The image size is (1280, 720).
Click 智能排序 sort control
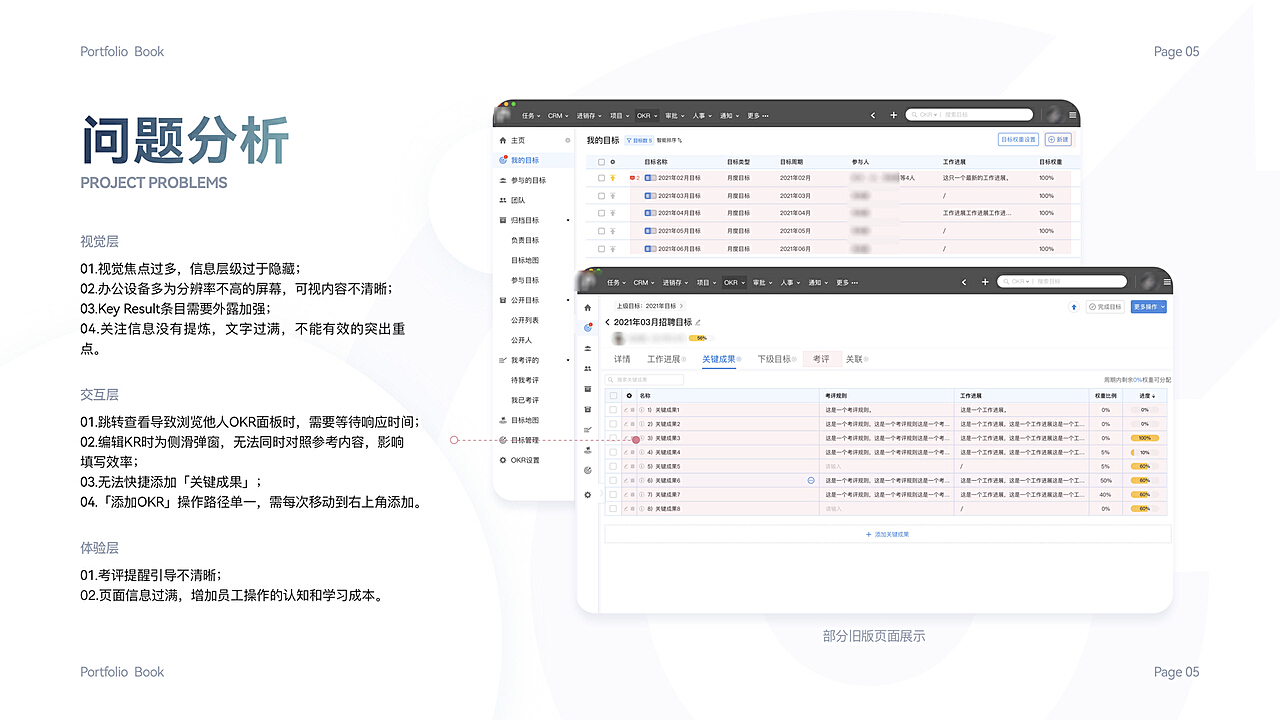click(x=669, y=140)
